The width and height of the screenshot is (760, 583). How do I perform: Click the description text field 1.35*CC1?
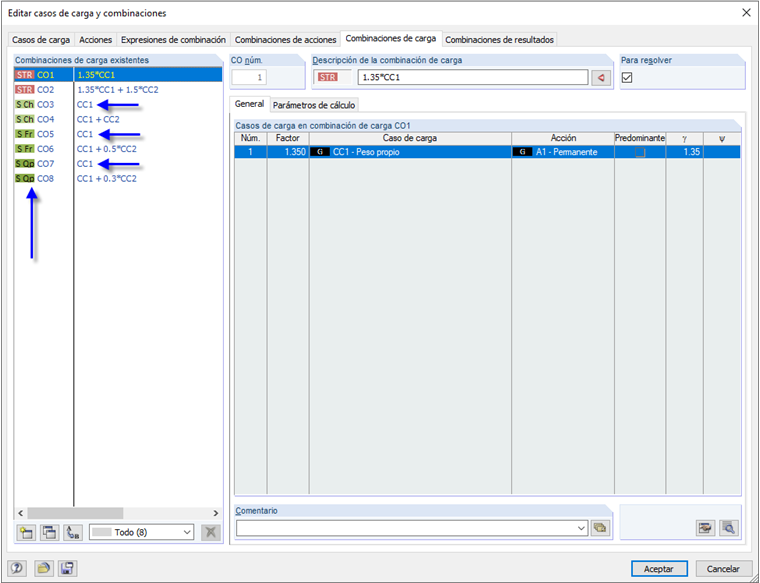(x=473, y=78)
